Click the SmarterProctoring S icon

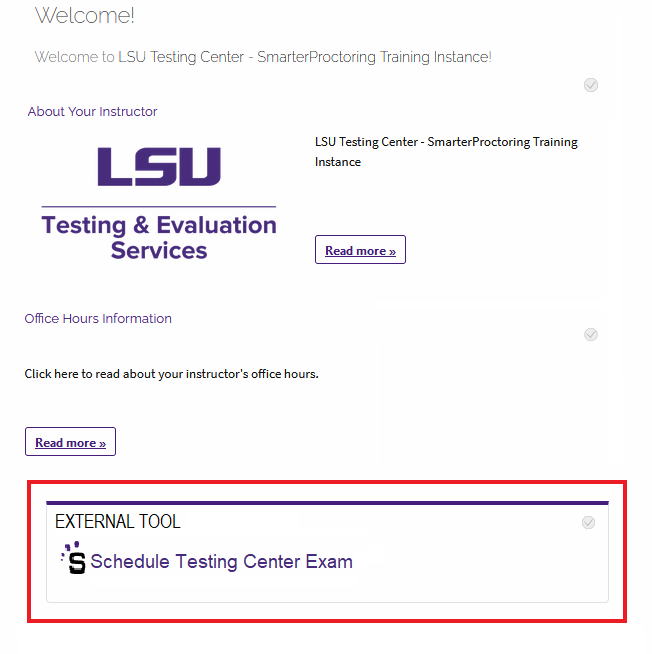75,559
